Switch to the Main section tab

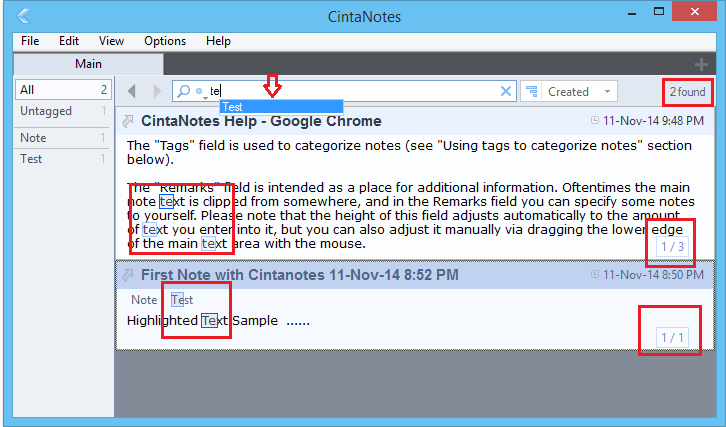[88, 64]
